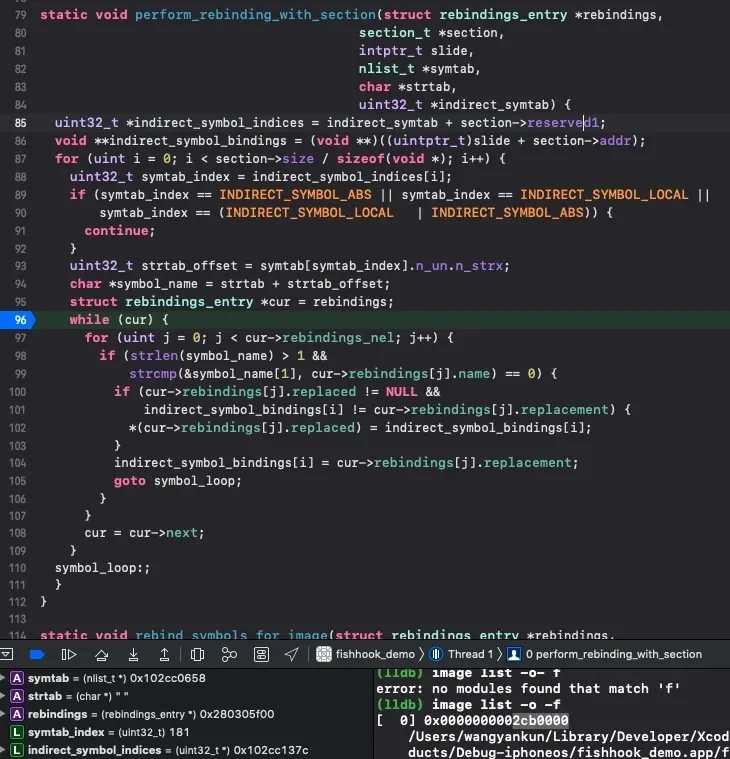Deactivate breakpoints with the blue breakpoint icon
Viewport: 730px width, 759px height.
[37, 654]
